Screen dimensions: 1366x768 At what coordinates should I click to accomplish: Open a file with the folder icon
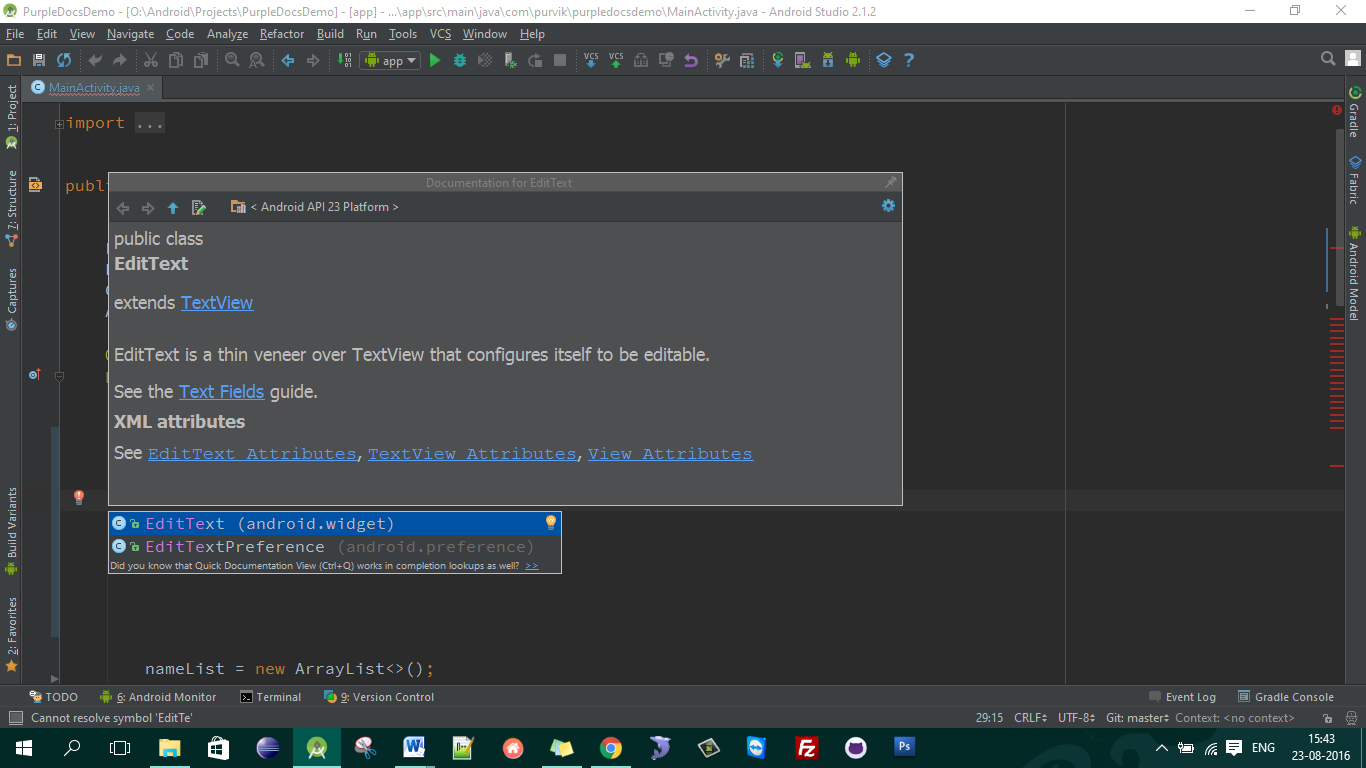click(x=14, y=60)
